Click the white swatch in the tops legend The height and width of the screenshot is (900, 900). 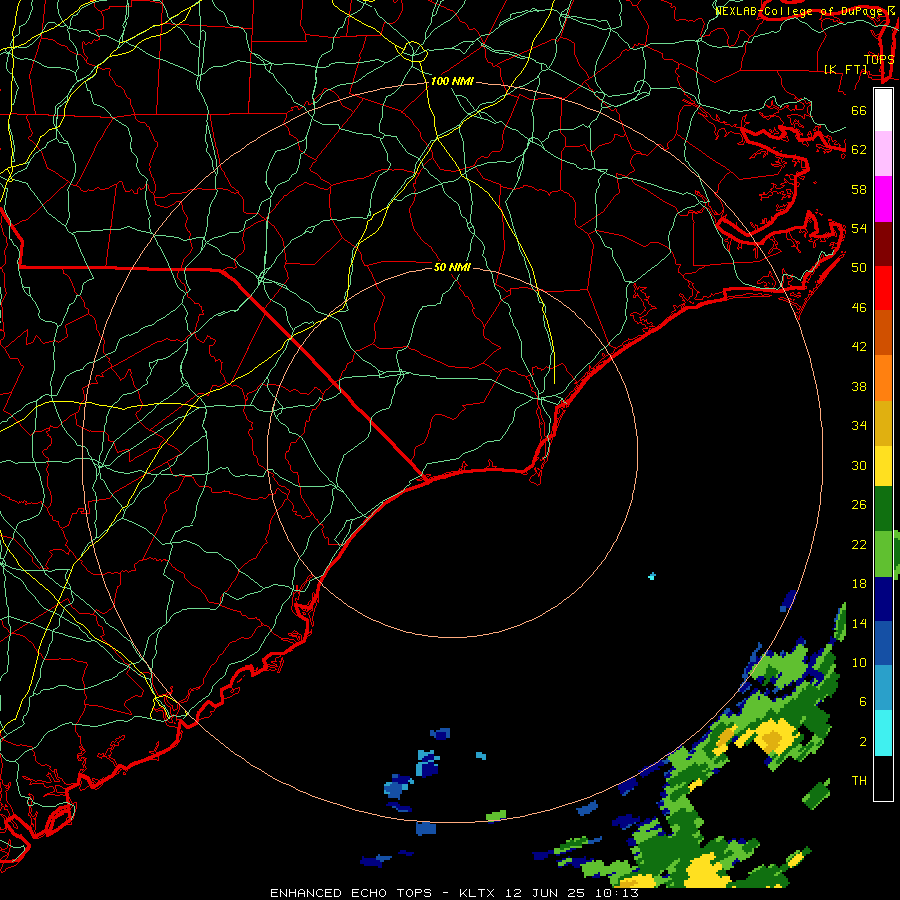[x=883, y=110]
